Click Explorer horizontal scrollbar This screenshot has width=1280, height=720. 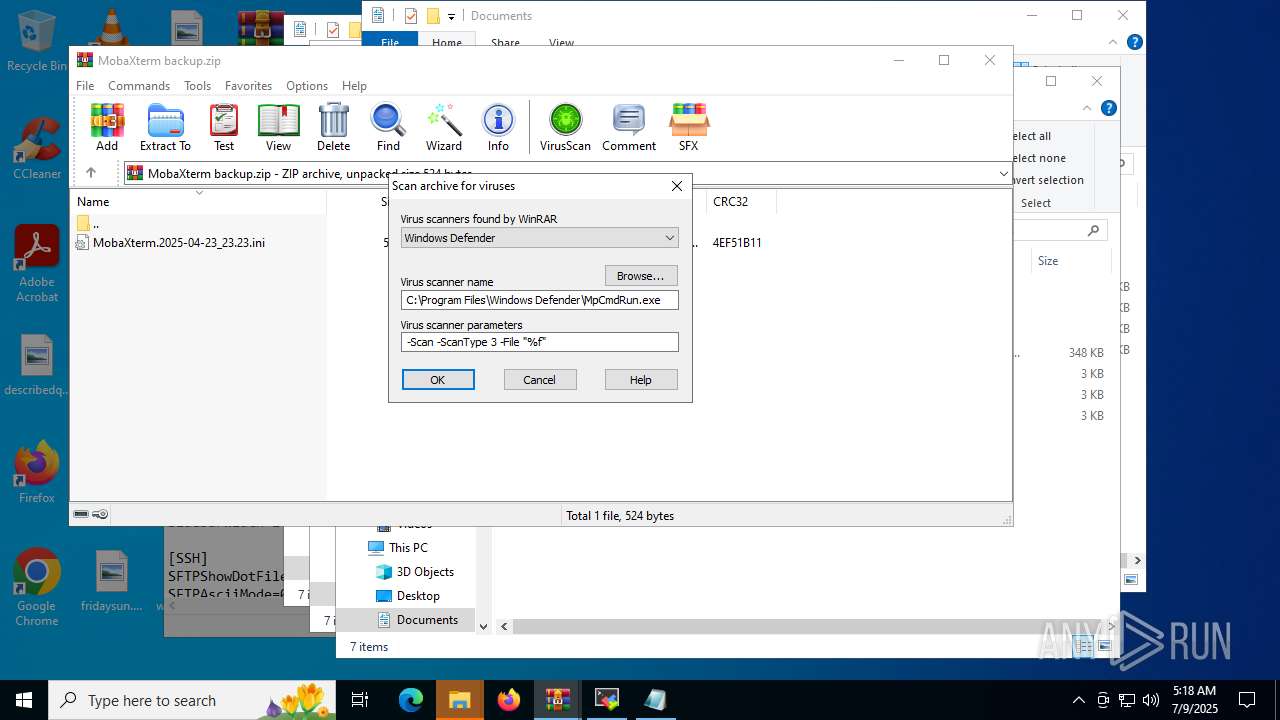812,627
